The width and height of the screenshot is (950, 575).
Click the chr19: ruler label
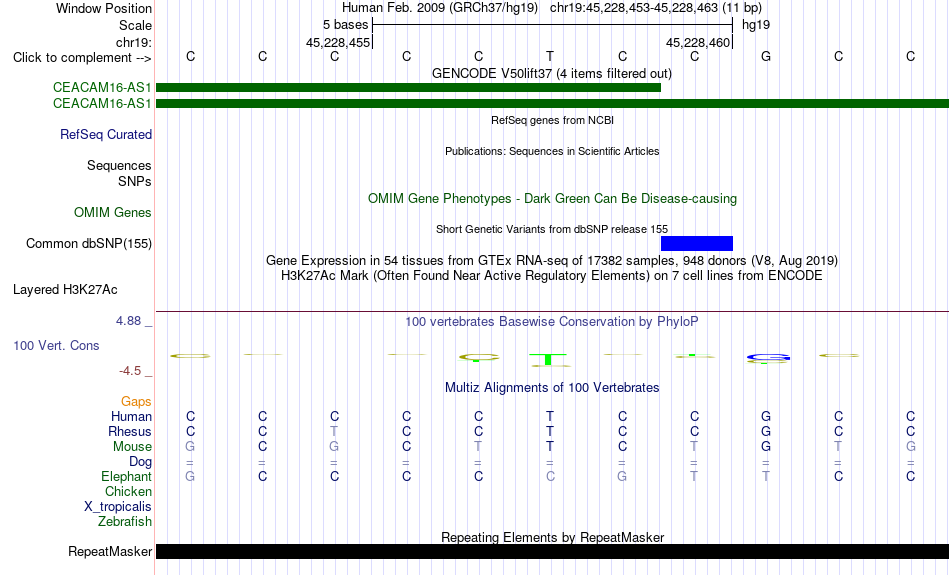pos(134,42)
